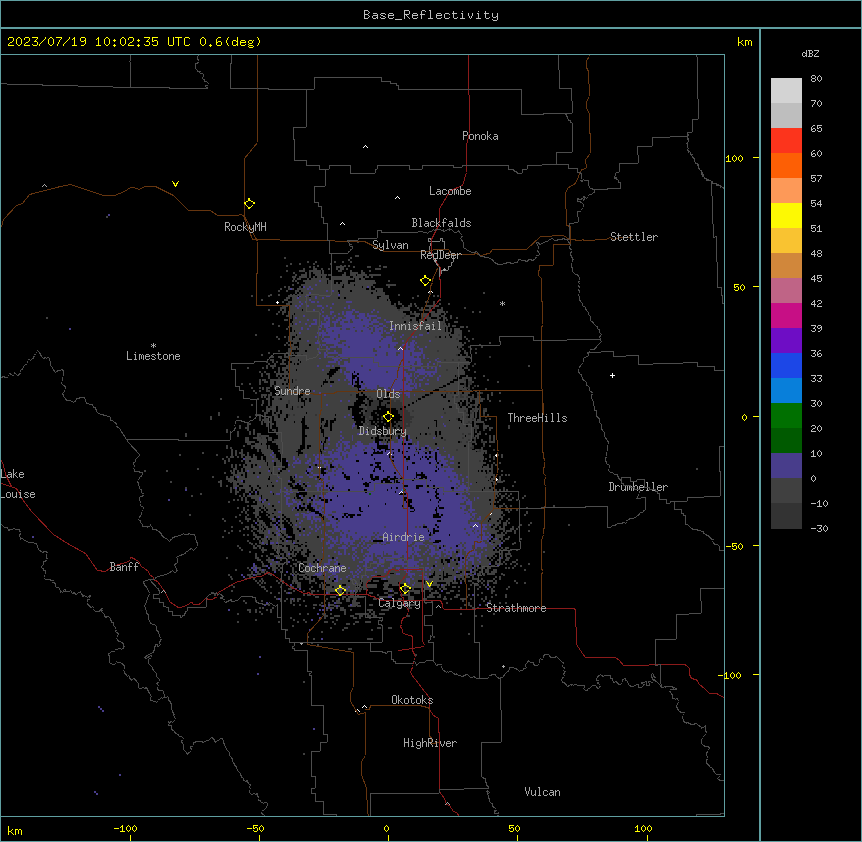This screenshot has width=862, height=842.
Task: Click the Vulcan town label
Action: (542, 792)
